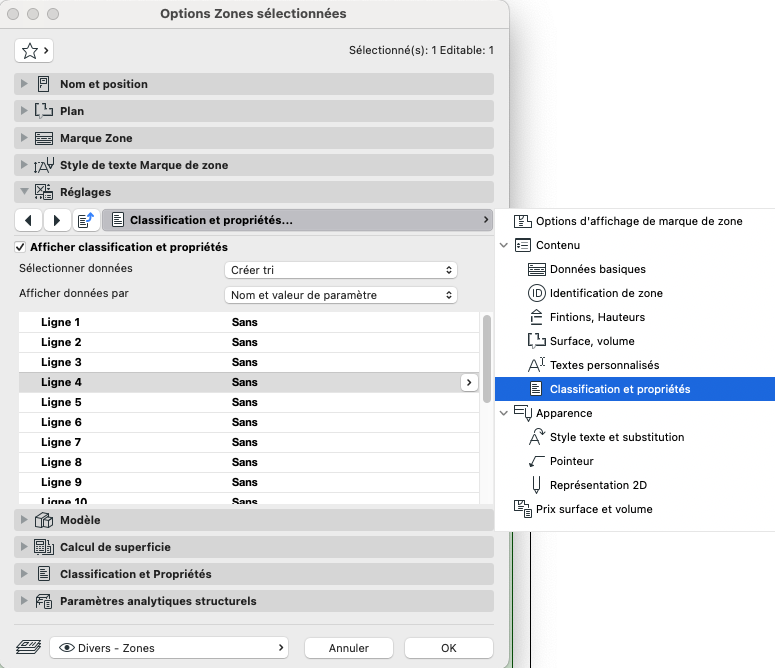
Task: Click the page list icon with blue arrow
Action: pos(86,220)
